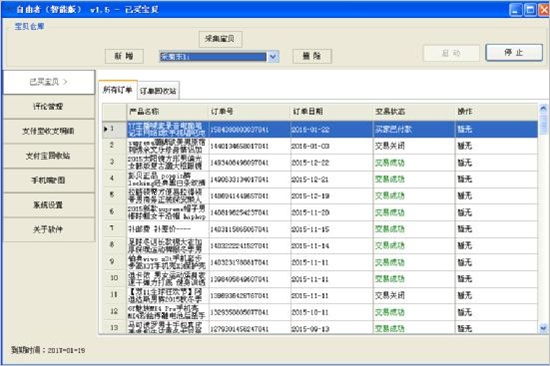Screen dimensions: 550x366
Task: Click the 产品名称 column header
Action: [x=168, y=112]
